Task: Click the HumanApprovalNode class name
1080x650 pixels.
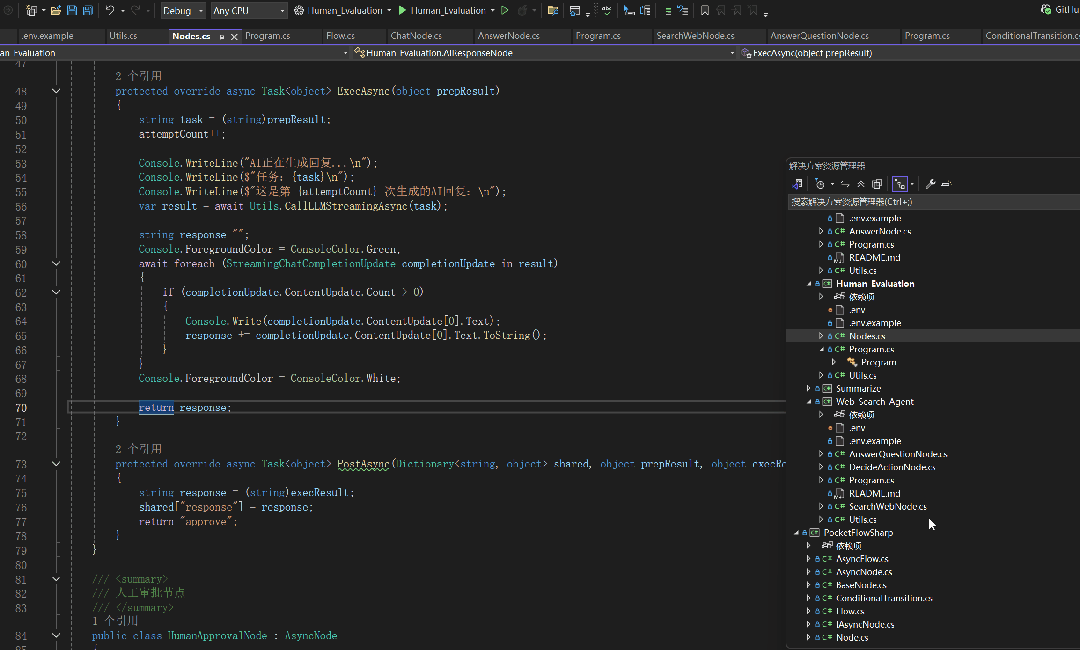Action: 217,636
